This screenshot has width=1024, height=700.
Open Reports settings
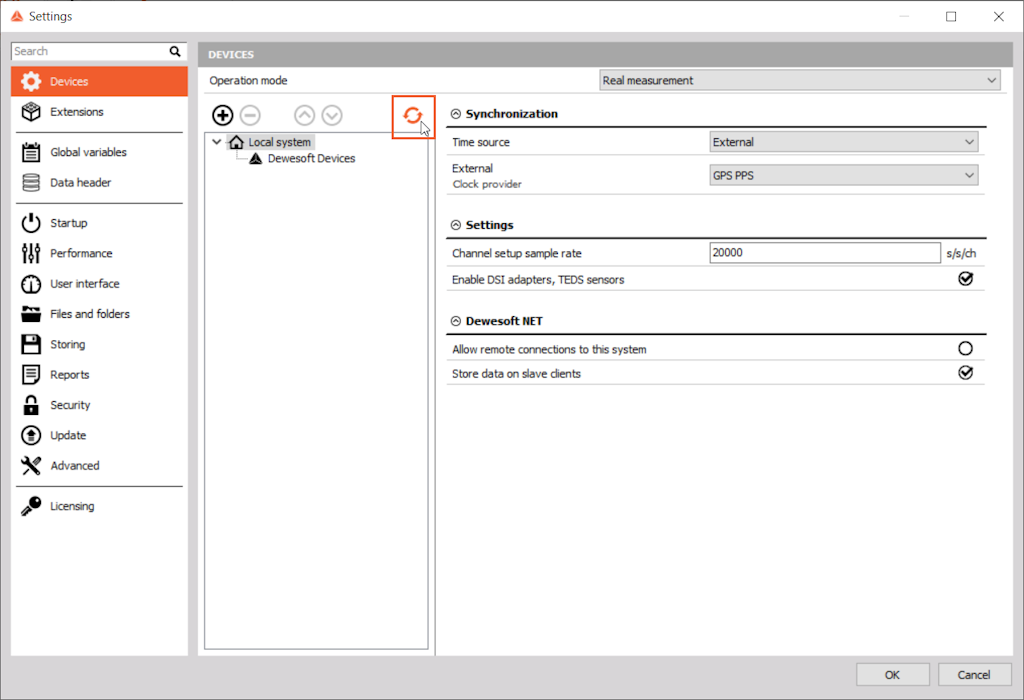99,375
